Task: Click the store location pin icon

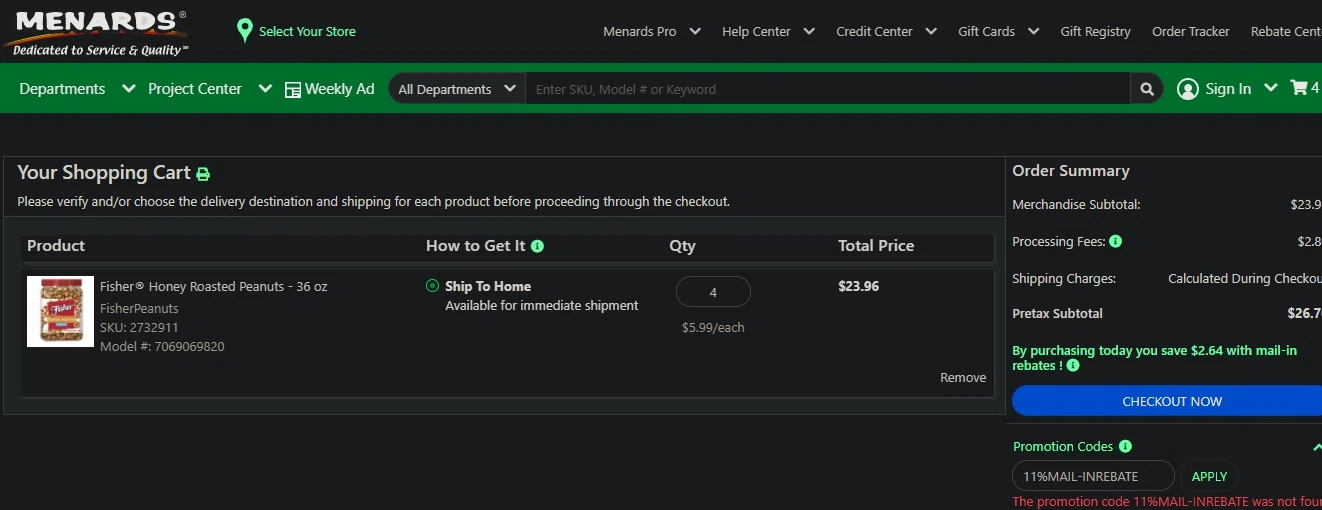Action: pos(245,31)
